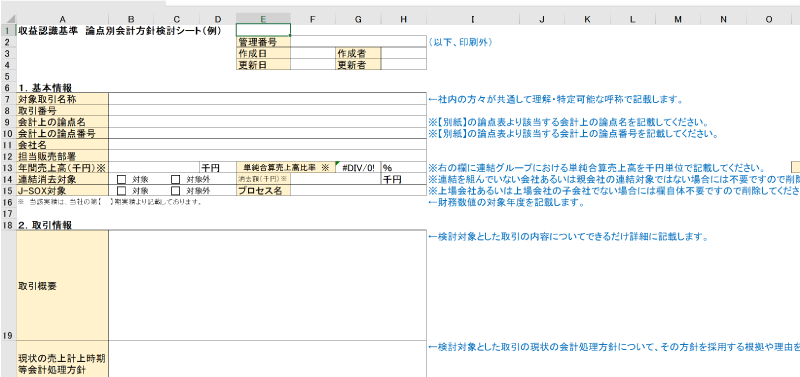Select row 1 header
The height and width of the screenshot is (377, 800).
coord(8,30)
